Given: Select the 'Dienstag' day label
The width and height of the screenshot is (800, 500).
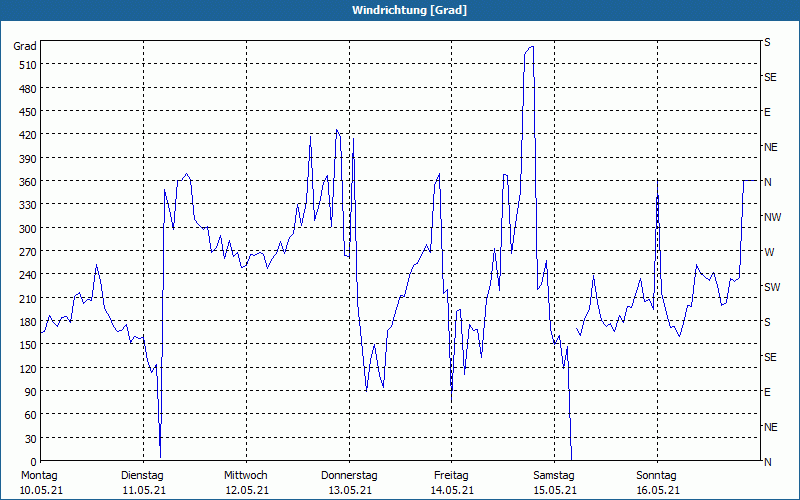Looking at the screenshot, I should coord(142,476).
